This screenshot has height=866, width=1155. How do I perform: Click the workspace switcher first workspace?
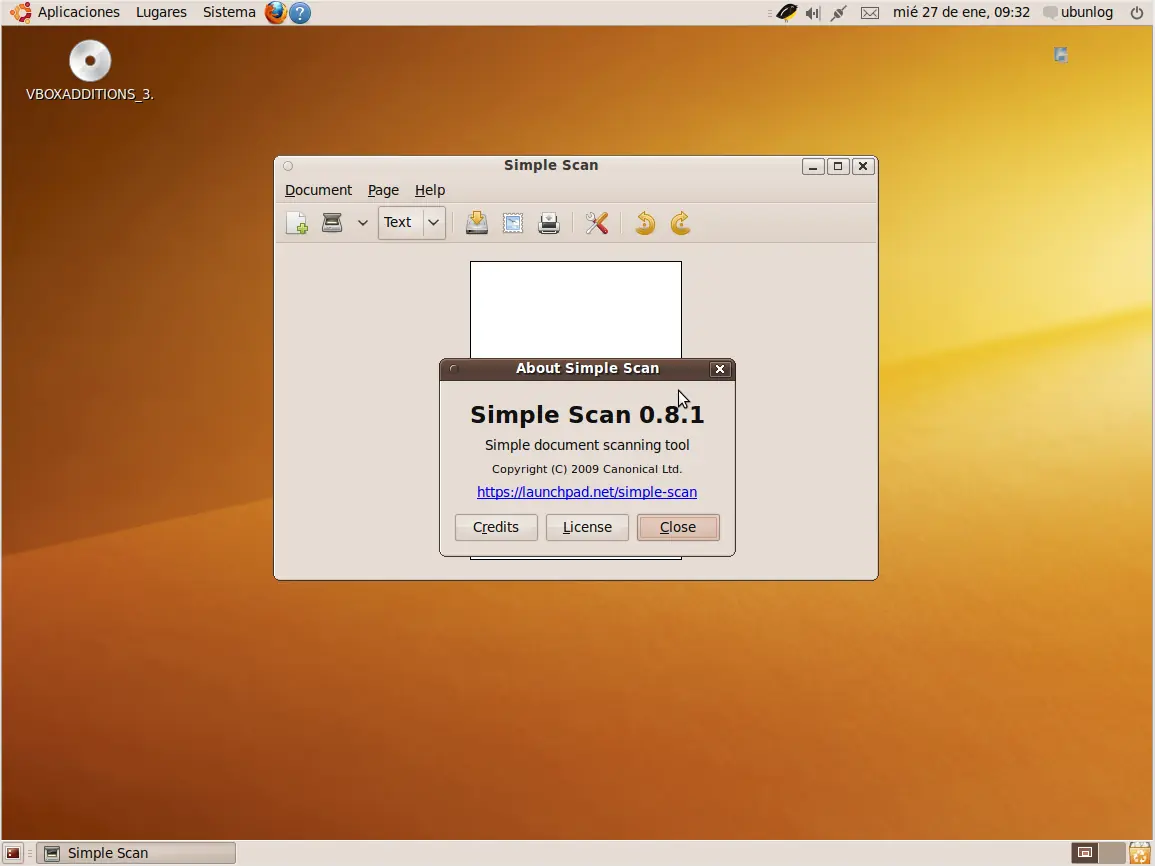click(x=1084, y=853)
